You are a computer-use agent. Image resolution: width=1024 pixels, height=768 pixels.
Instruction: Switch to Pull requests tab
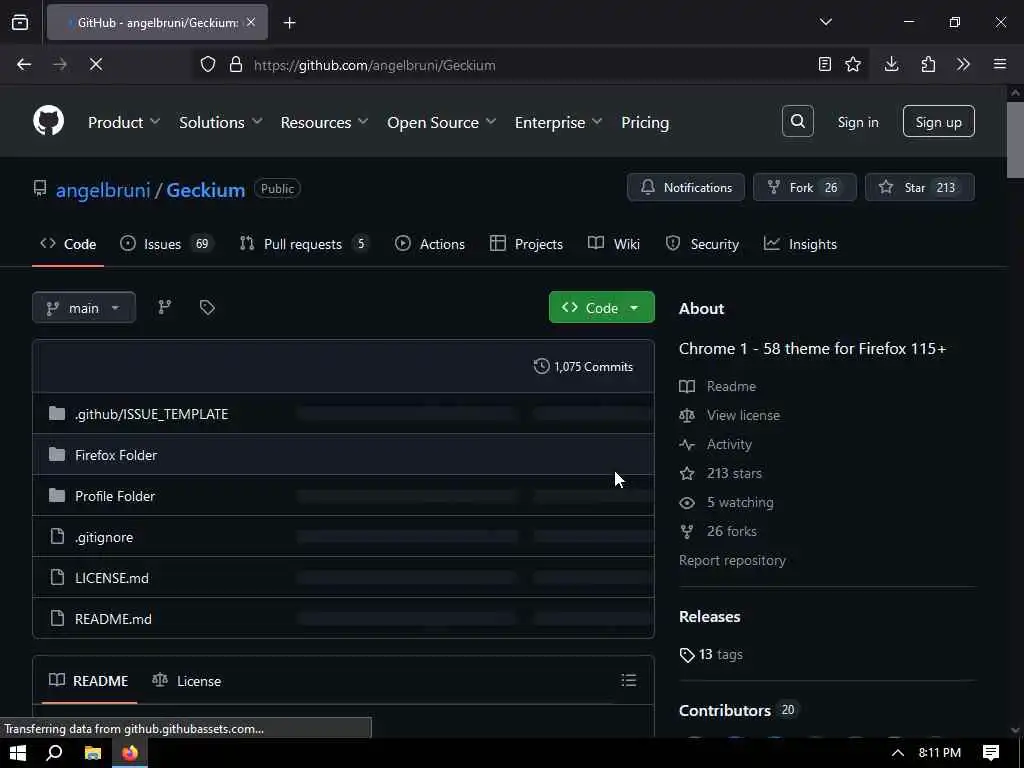(304, 244)
